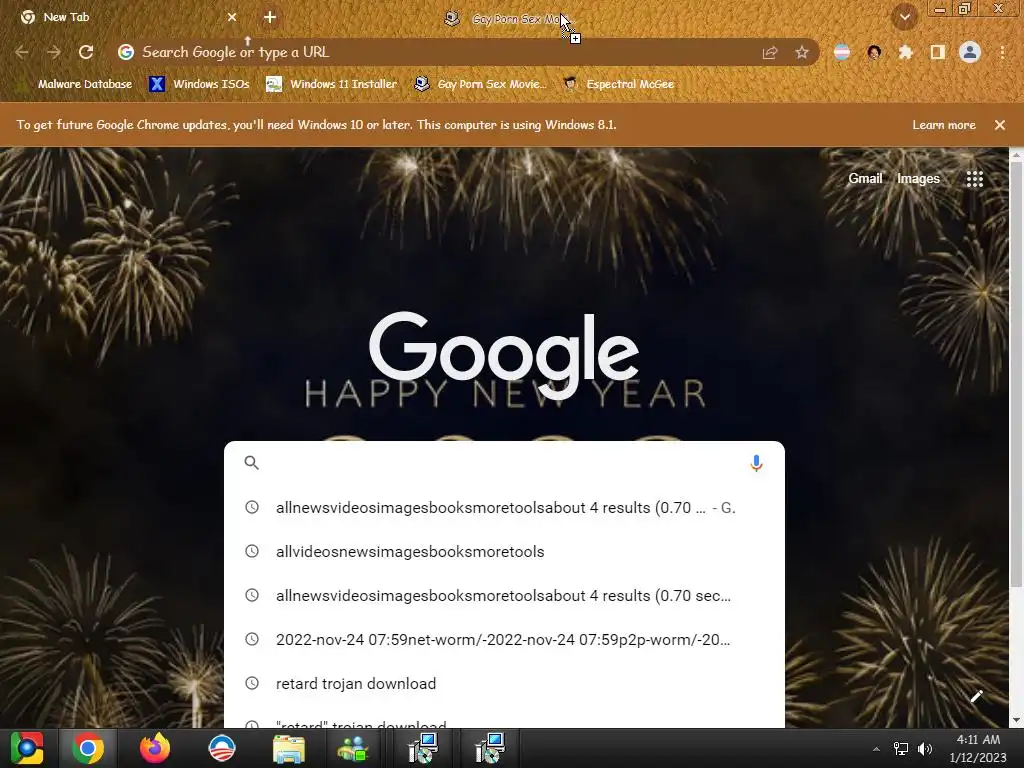1024x768 pixels.
Task: Open a new tab with plus button
Action: [x=270, y=17]
